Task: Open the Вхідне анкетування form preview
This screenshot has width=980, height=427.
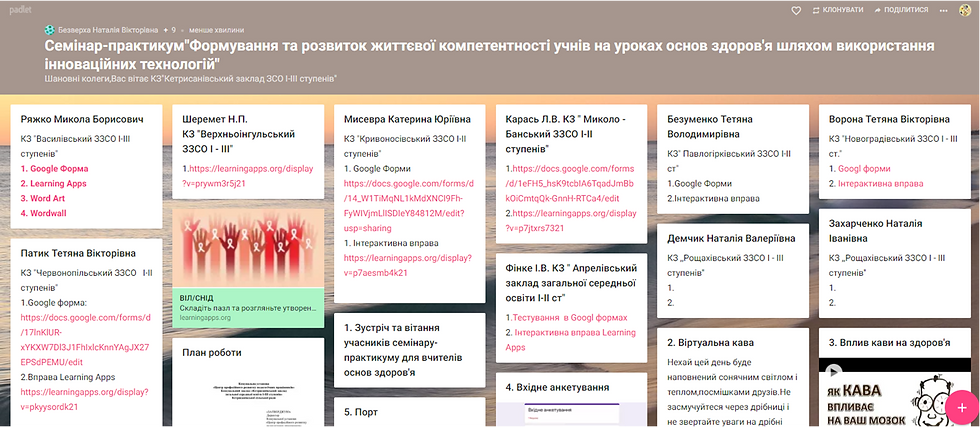Action: pyautogui.click(x=571, y=414)
